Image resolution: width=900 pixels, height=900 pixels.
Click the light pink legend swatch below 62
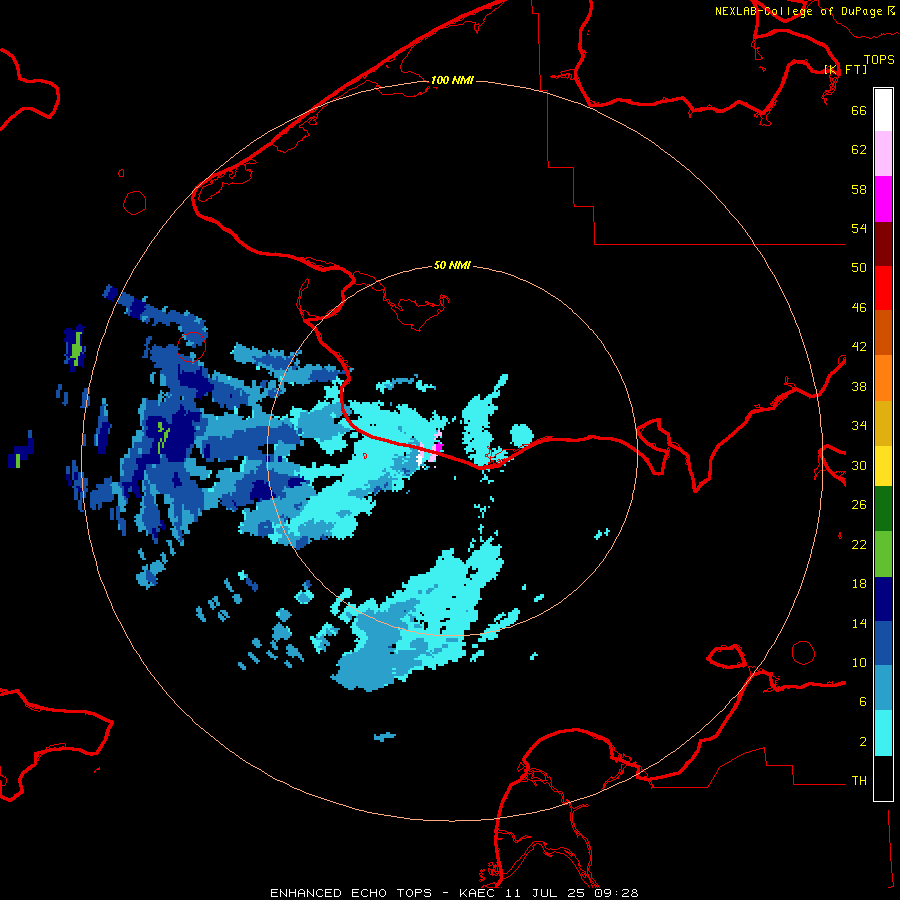tap(883, 154)
